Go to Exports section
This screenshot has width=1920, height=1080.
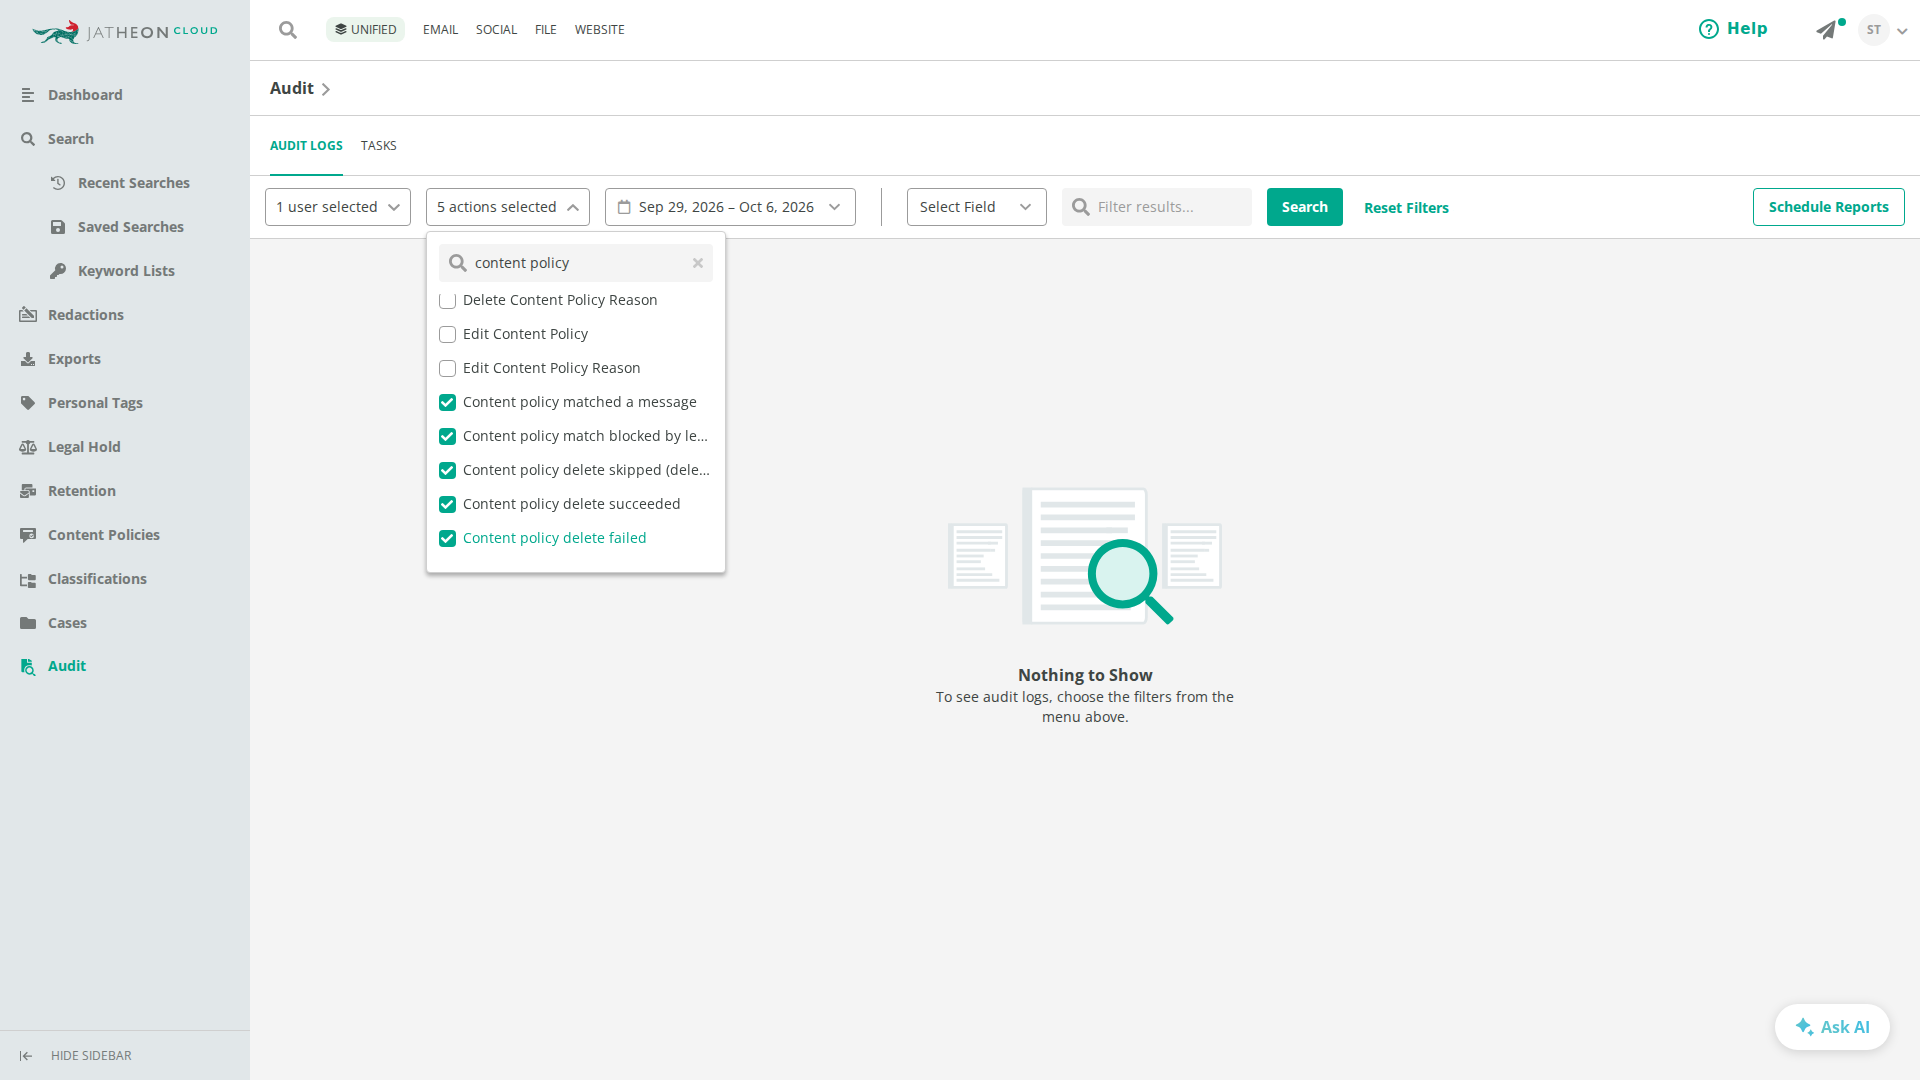(74, 359)
